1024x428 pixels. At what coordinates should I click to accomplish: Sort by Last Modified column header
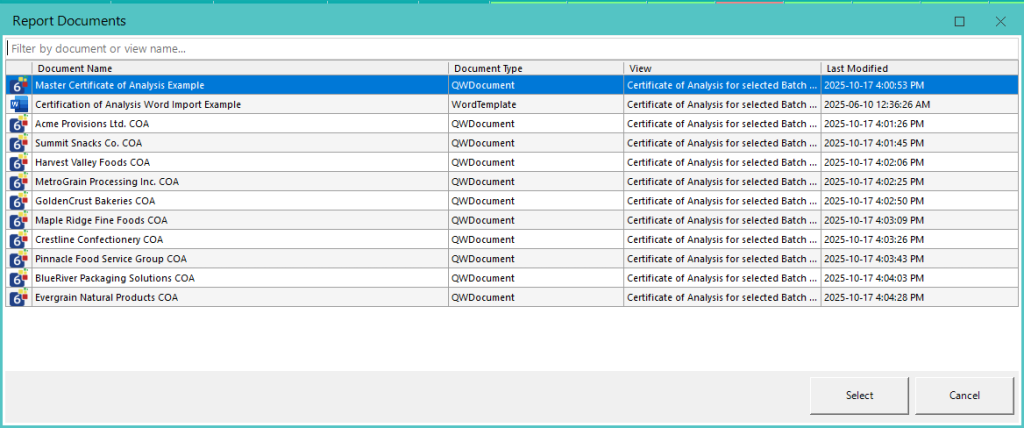click(918, 68)
